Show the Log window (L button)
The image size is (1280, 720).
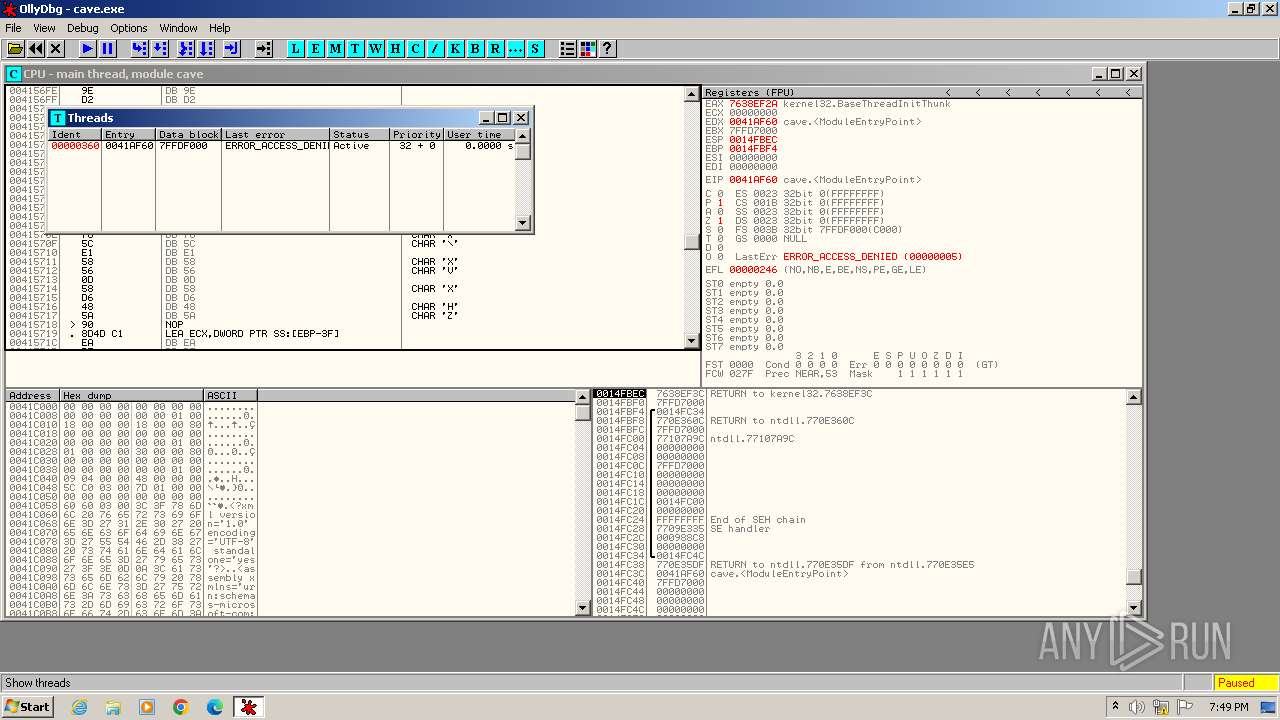click(296, 48)
